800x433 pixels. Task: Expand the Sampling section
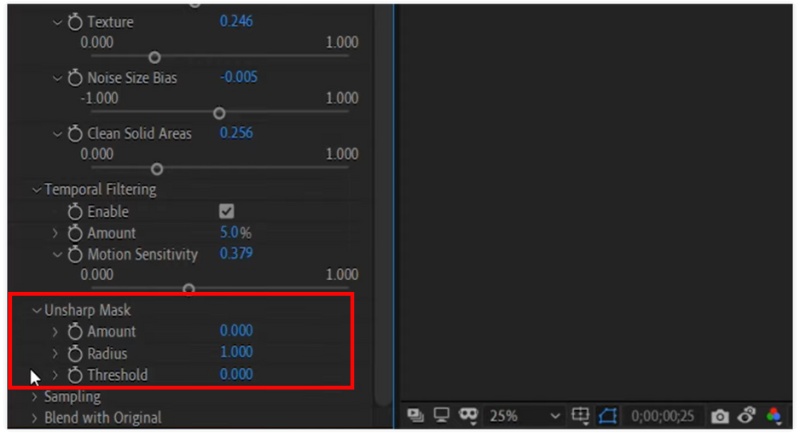36,397
